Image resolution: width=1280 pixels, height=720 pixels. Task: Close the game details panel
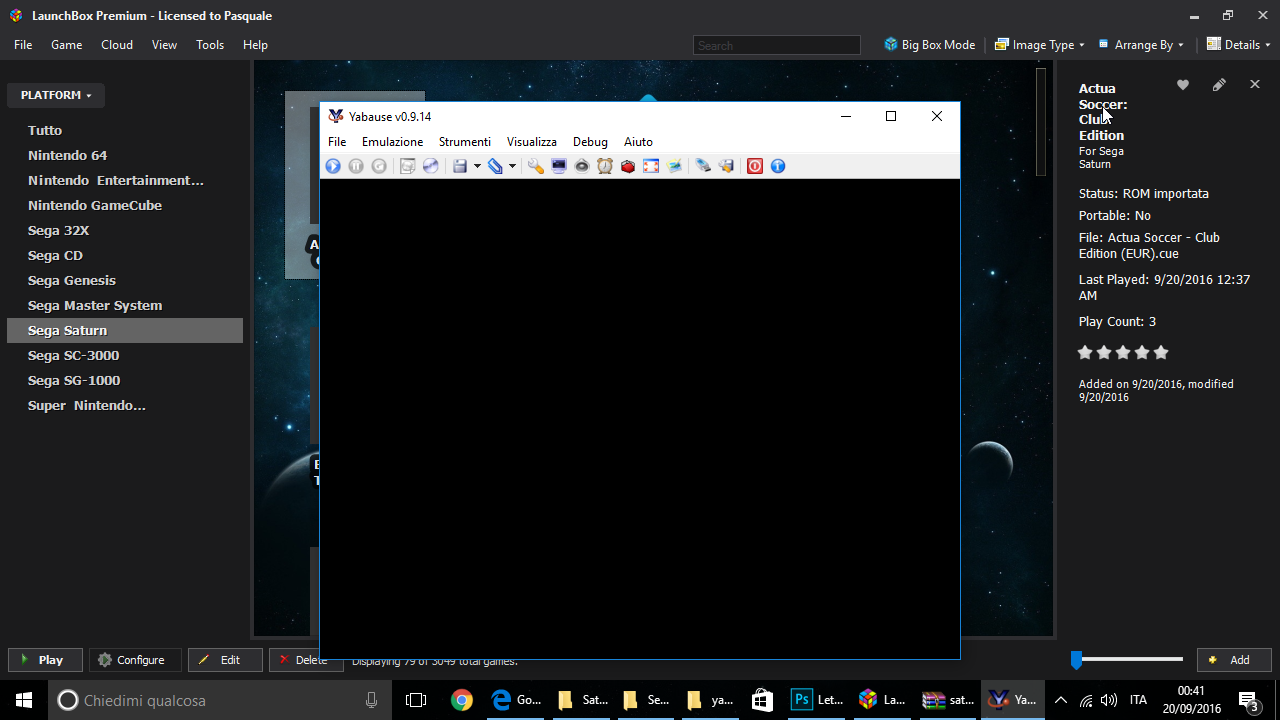(x=1255, y=85)
